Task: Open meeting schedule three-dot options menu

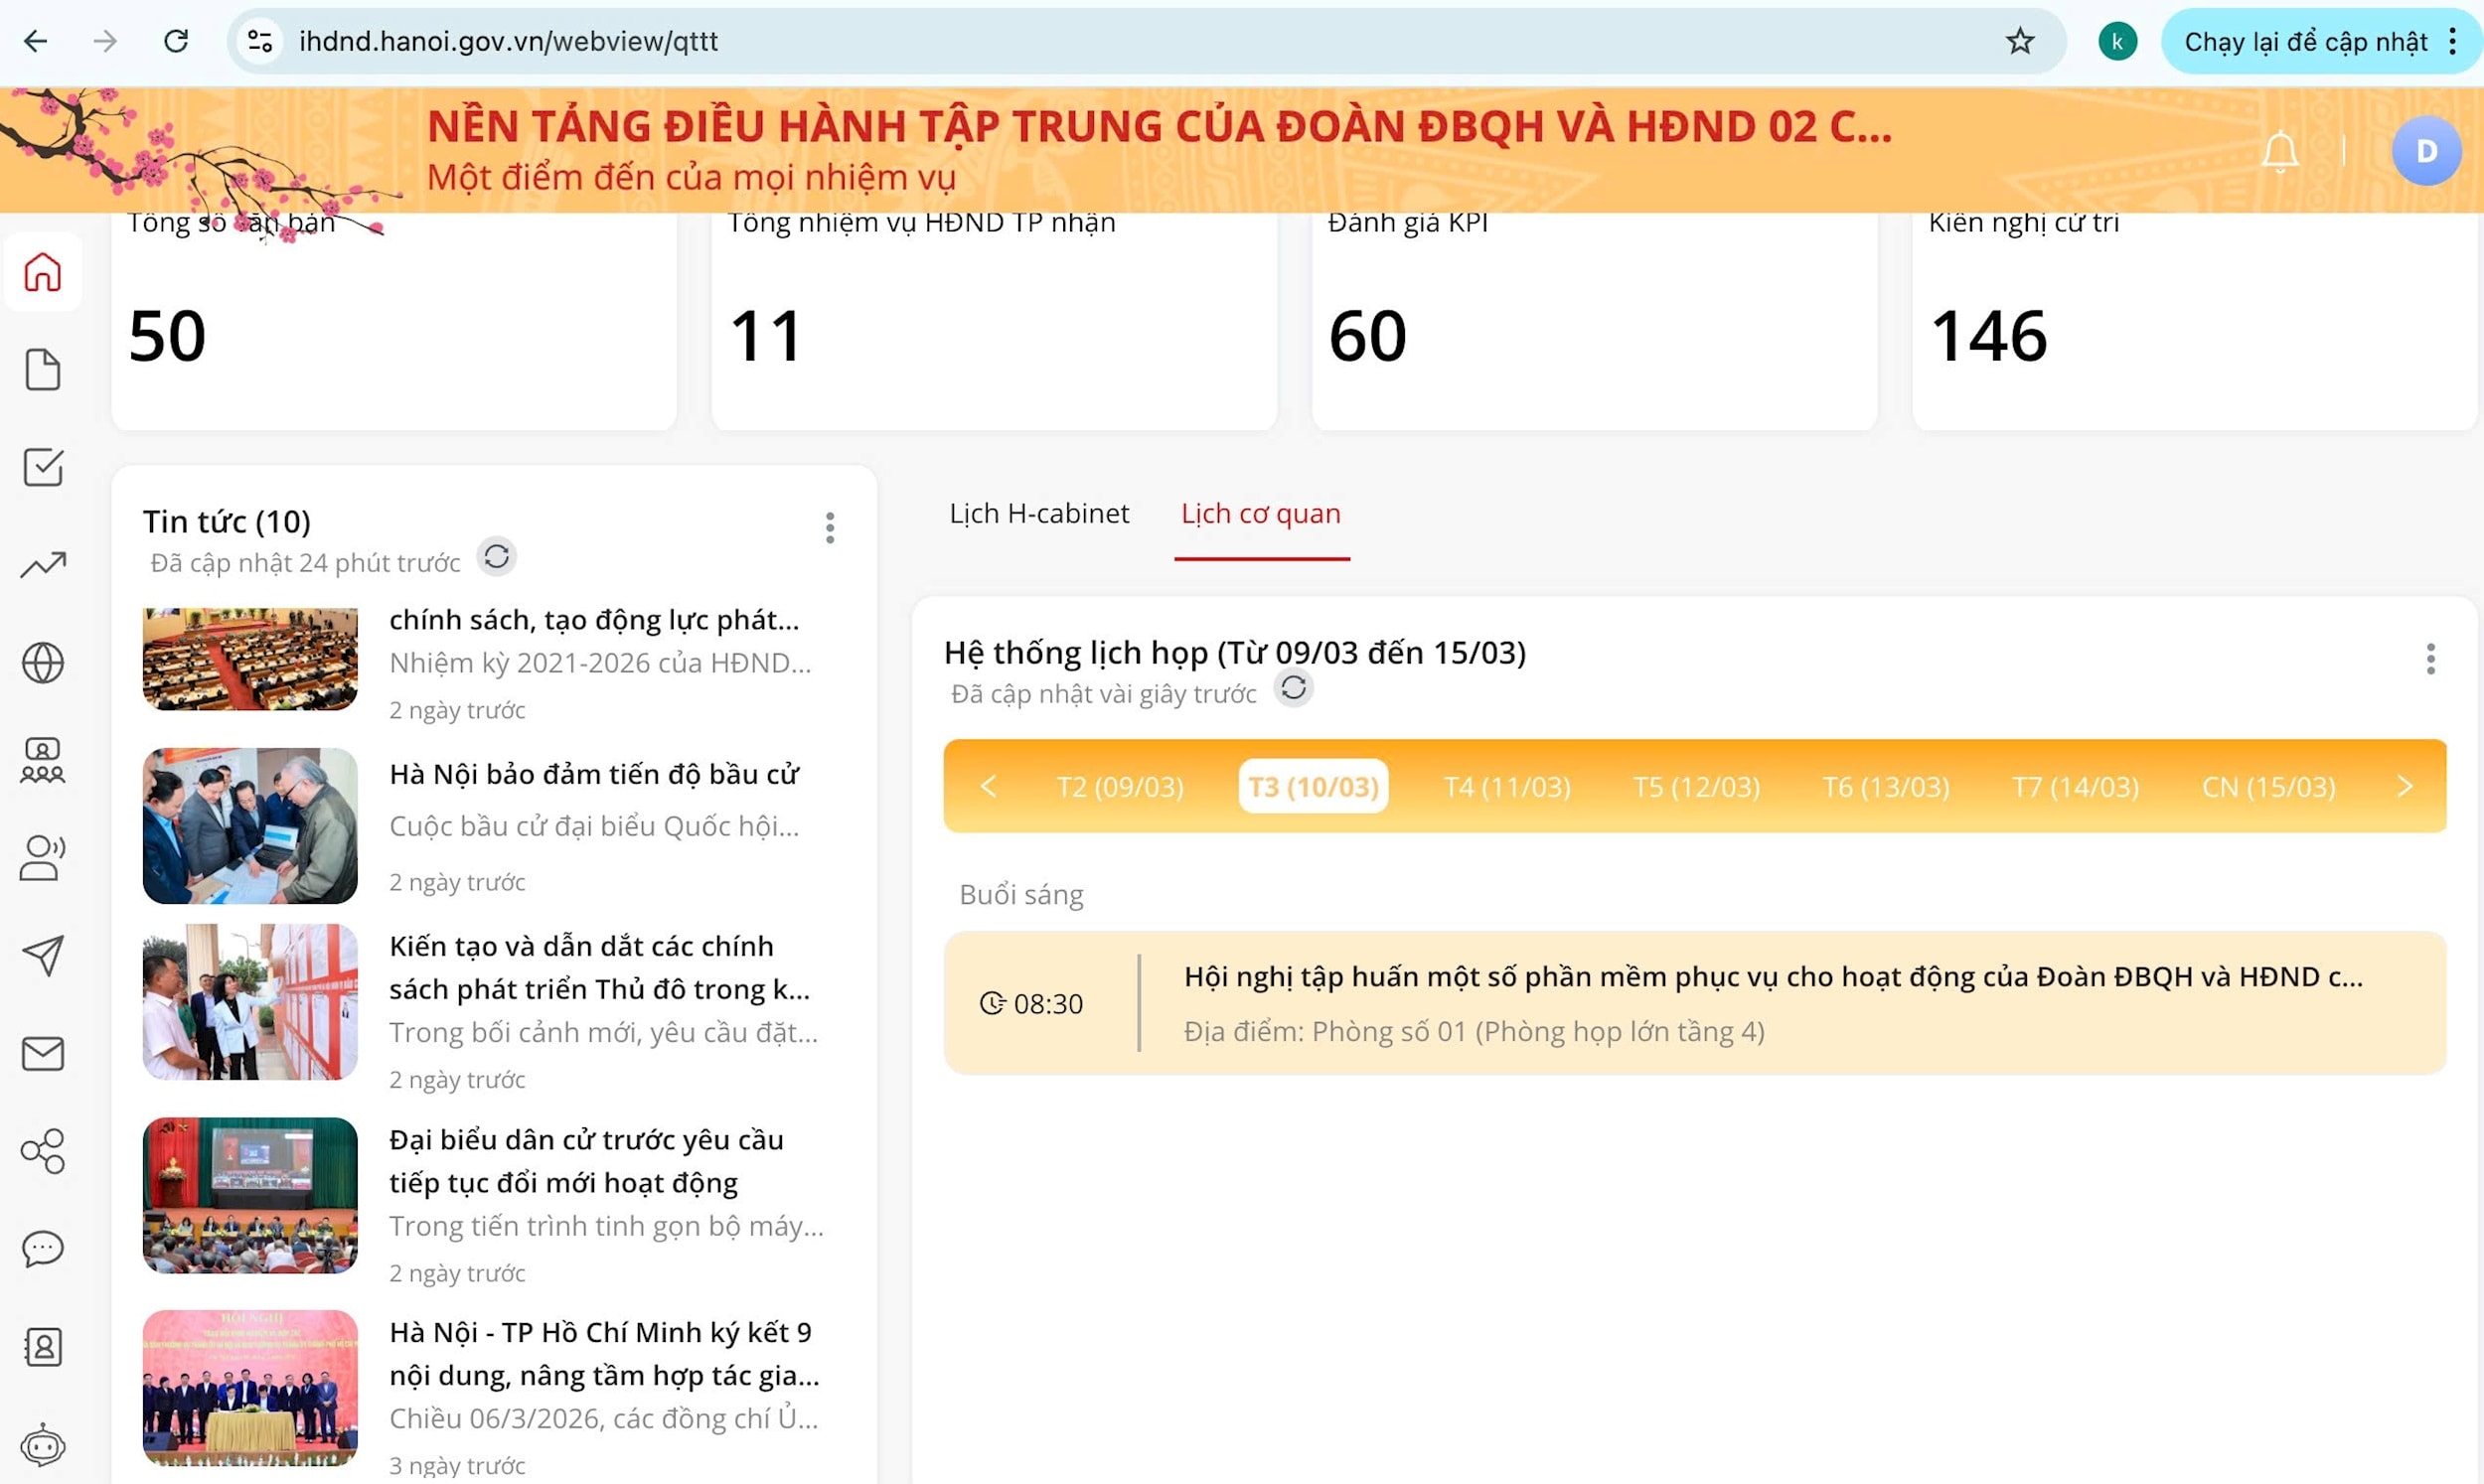Action: (2431, 658)
